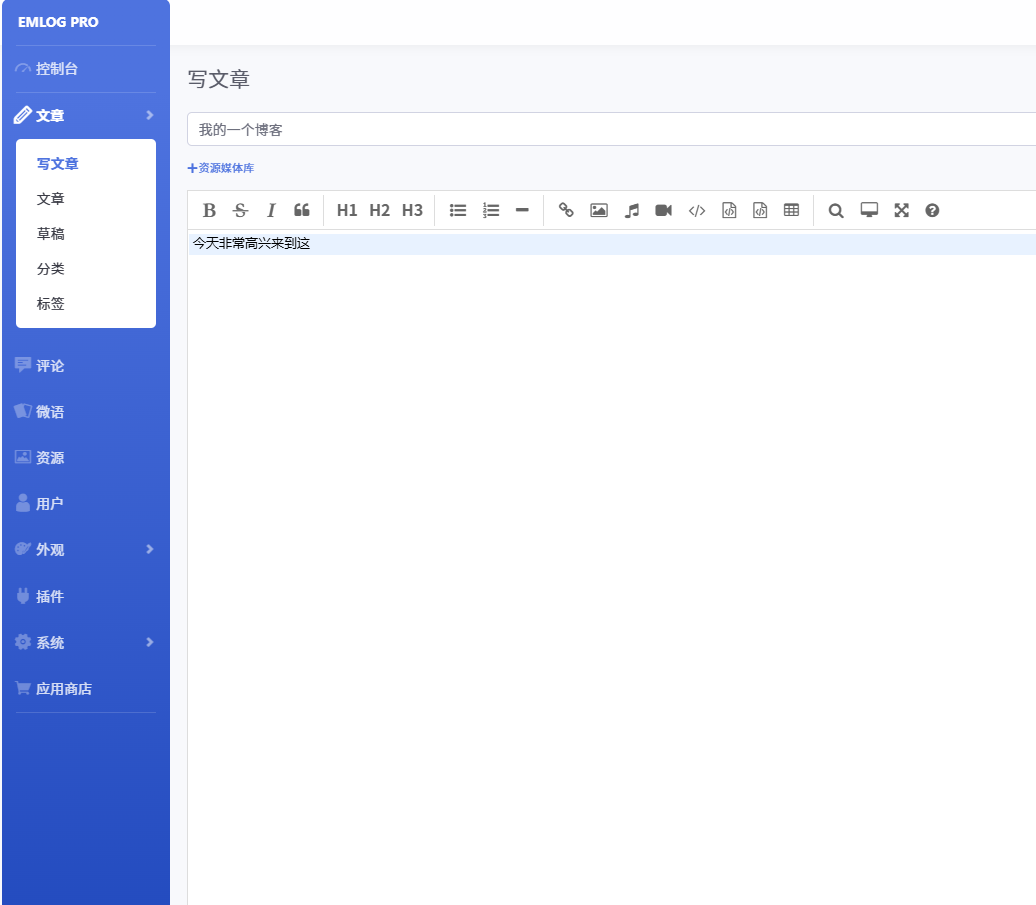Insert a table into the article
1036x905 pixels.
[791, 210]
